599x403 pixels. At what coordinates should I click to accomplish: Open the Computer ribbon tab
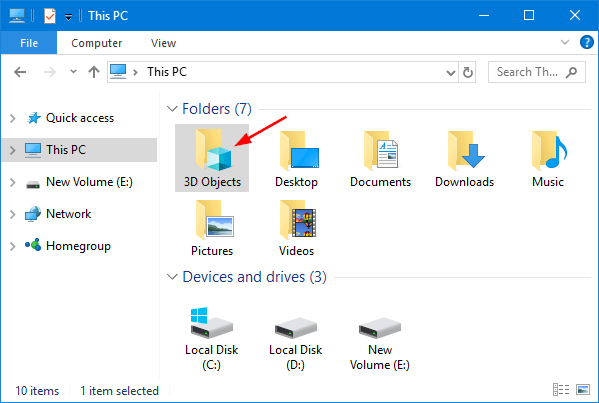[x=97, y=43]
